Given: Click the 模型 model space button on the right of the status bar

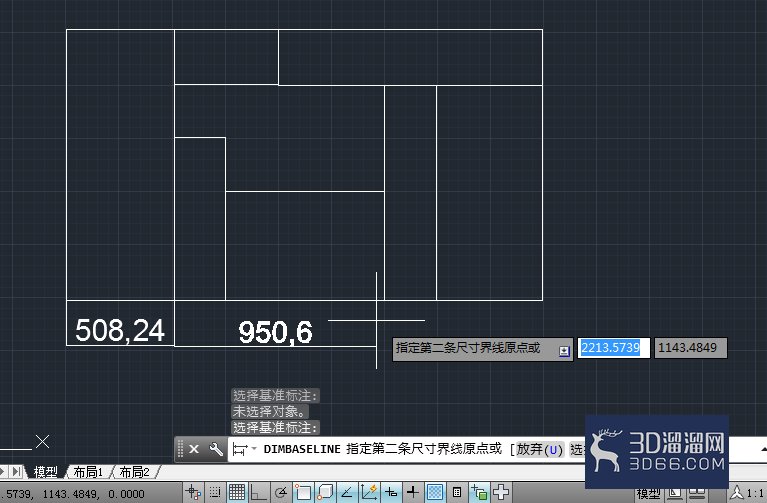Looking at the screenshot, I should (648, 494).
